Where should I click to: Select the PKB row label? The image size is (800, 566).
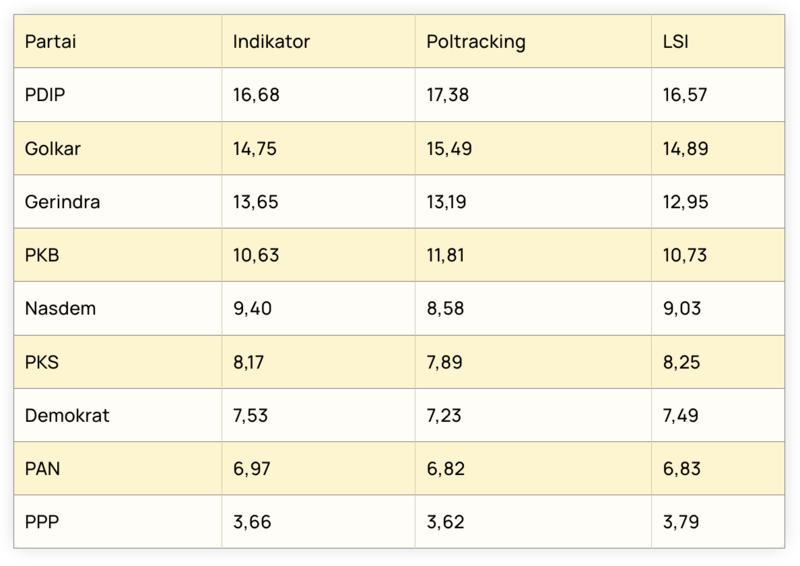(43, 255)
